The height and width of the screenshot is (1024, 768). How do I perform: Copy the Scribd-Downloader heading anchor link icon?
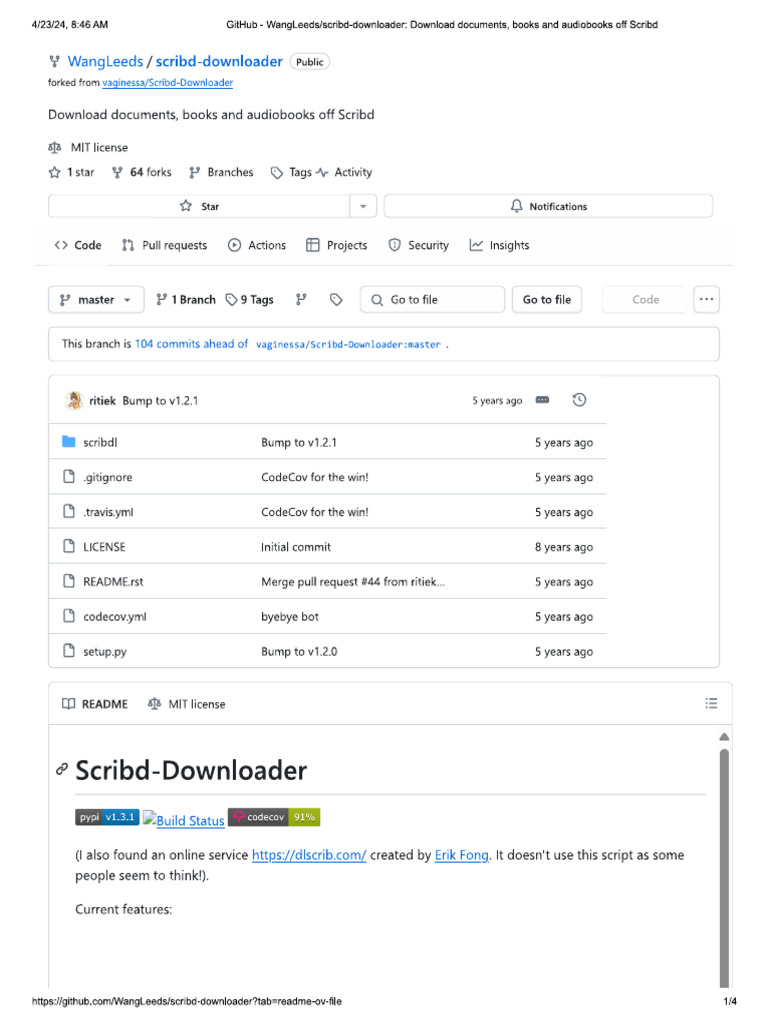(x=62, y=769)
